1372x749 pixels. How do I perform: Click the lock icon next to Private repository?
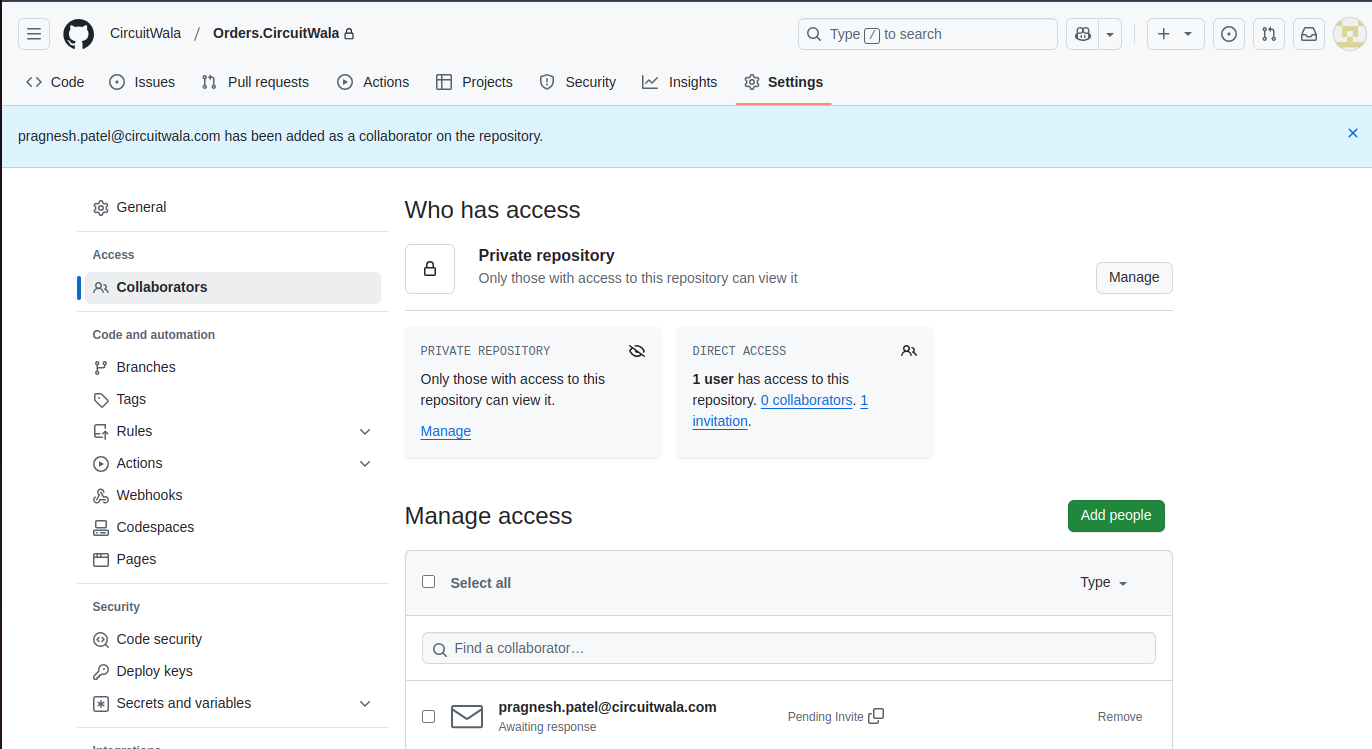[430, 269]
